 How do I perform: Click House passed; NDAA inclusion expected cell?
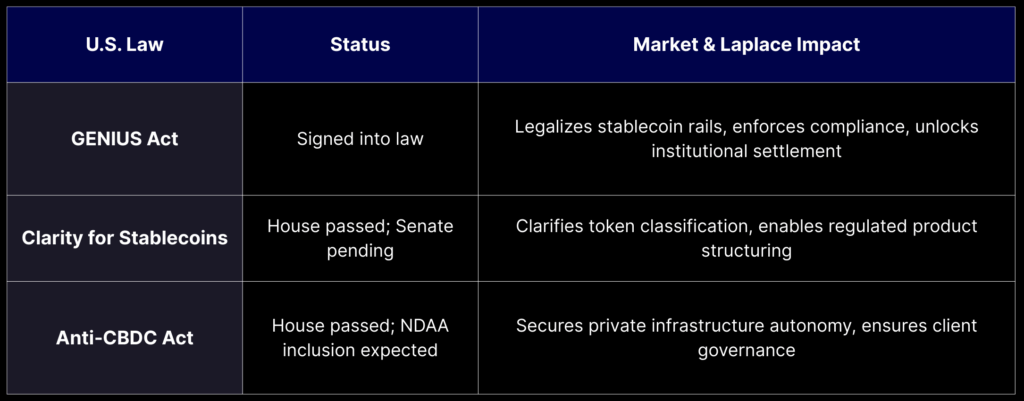[x=360, y=338]
